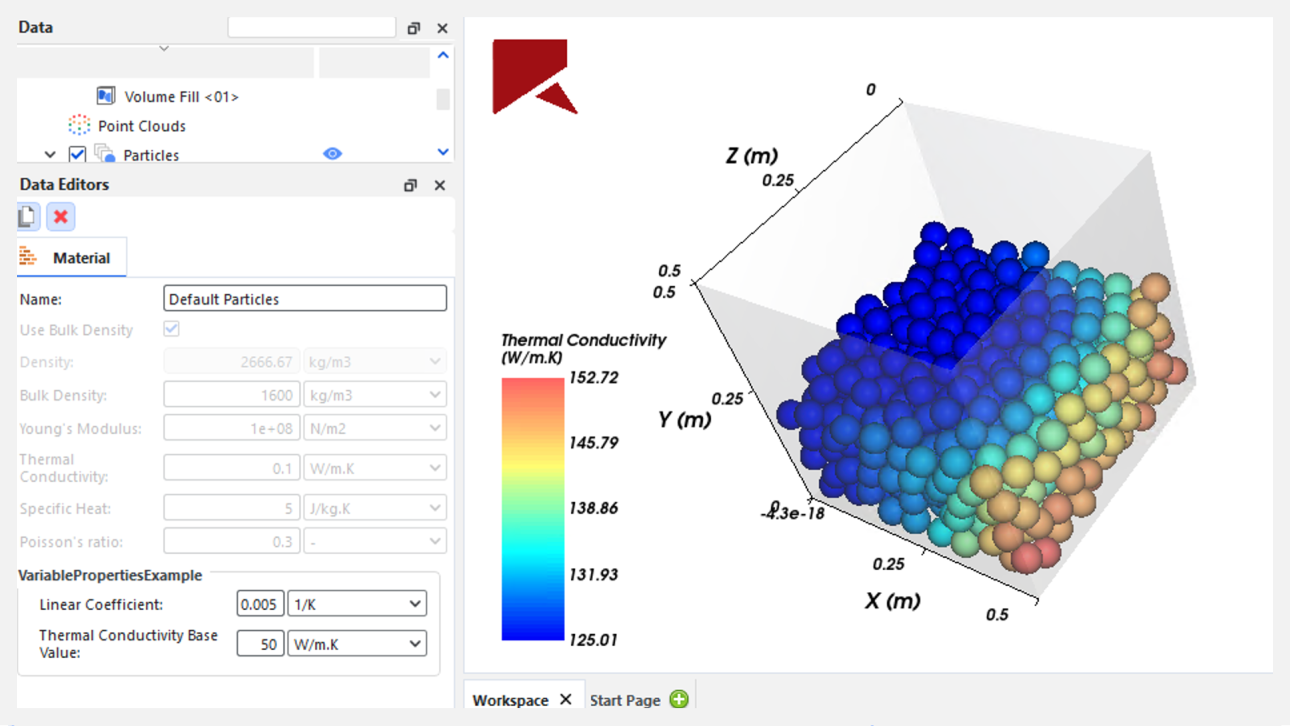Open the Linear Coefficient unit dropdown
The height and width of the screenshot is (726, 1290).
pos(357,604)
